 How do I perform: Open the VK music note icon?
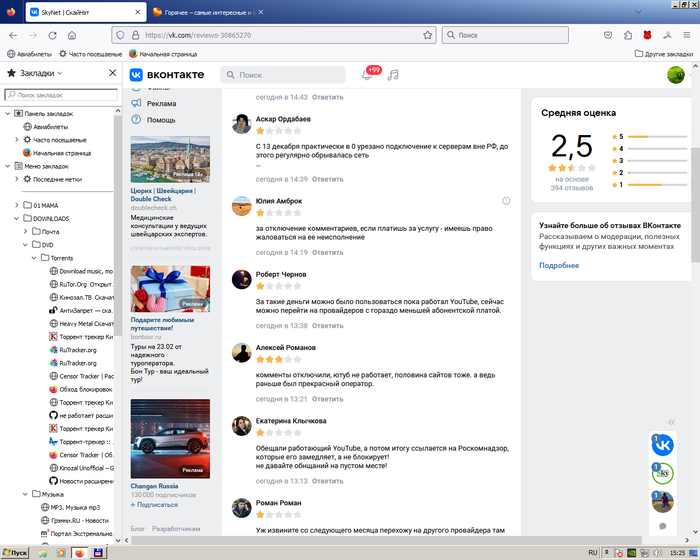pyautogui.click(x=393, y=75)
